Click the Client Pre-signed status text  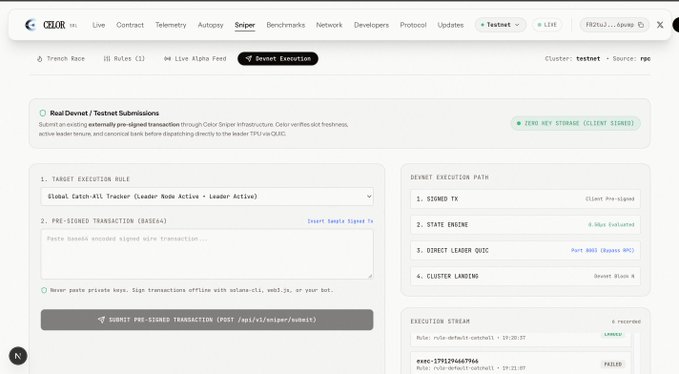tap(610, 199)
